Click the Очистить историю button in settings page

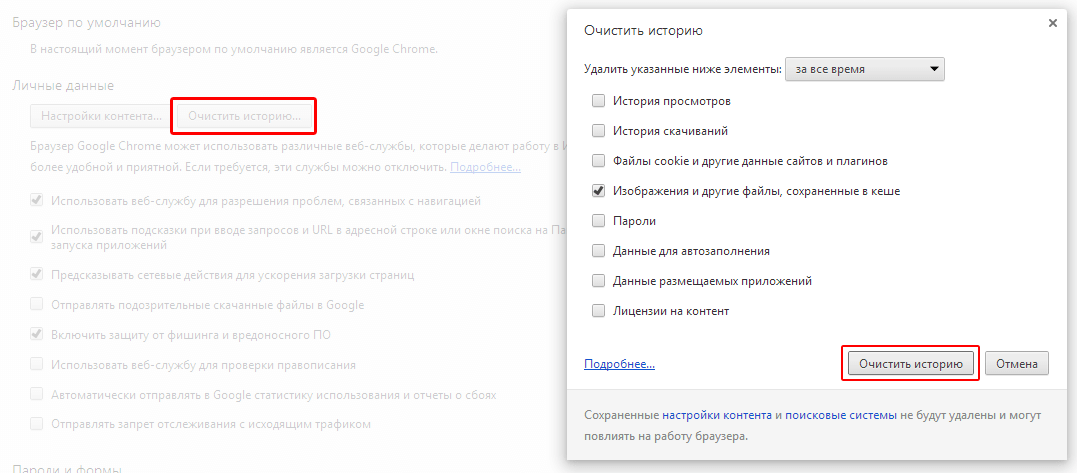coord(244,116)
